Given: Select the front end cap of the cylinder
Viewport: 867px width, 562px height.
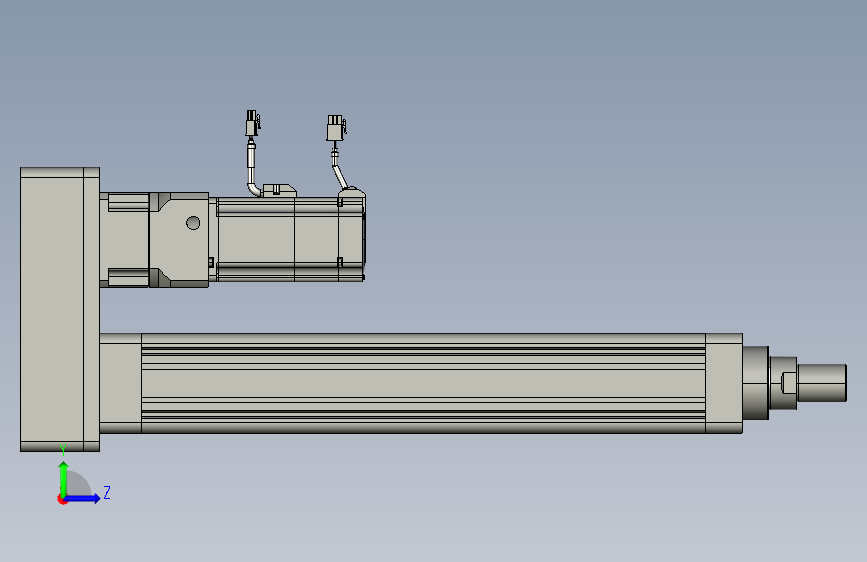Looking at the screenshot, I should click(x=724, y=383).
